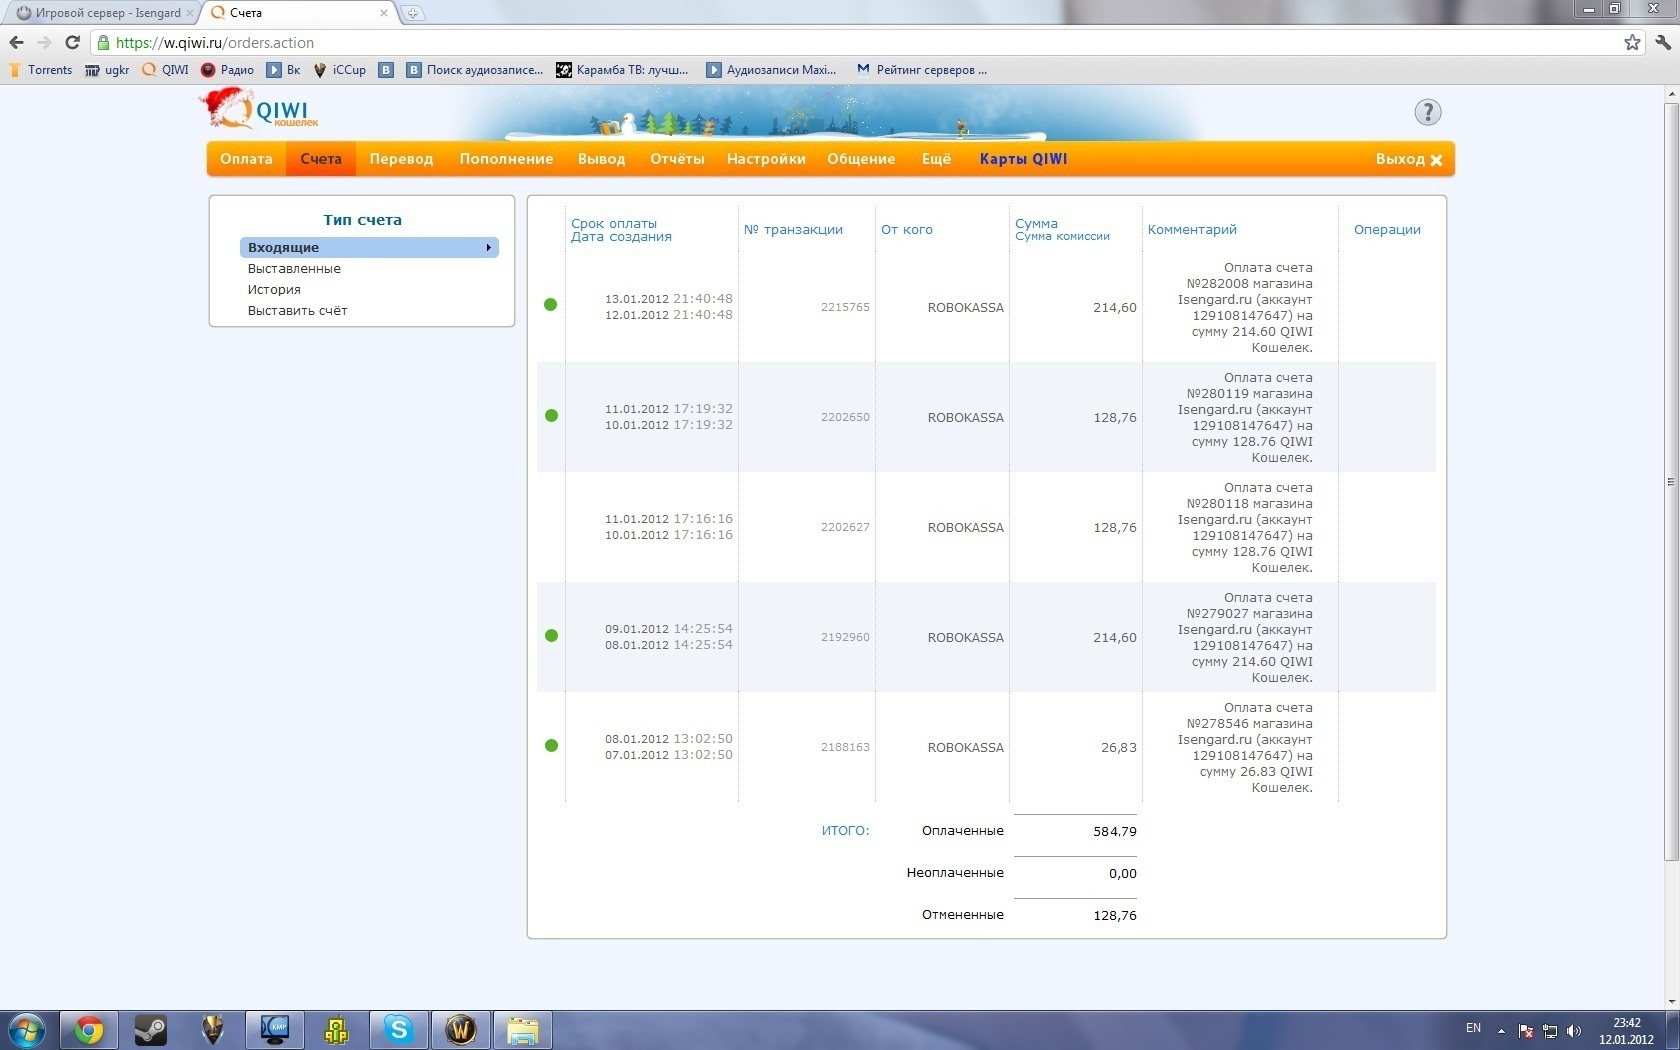The height and width of the screenshot is (1050, 1680).
Task: Click the taskbar clock 23:42
Action: (1626, 1023)
